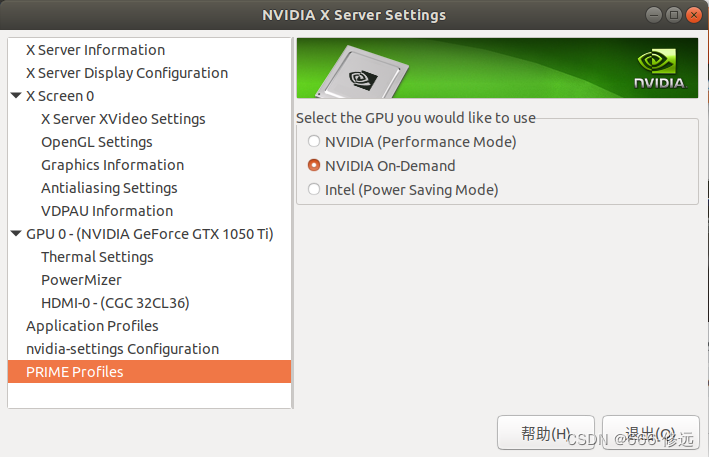Select GPU 0 GeForce GTX 1050 Ti entry

click(149, 234)
